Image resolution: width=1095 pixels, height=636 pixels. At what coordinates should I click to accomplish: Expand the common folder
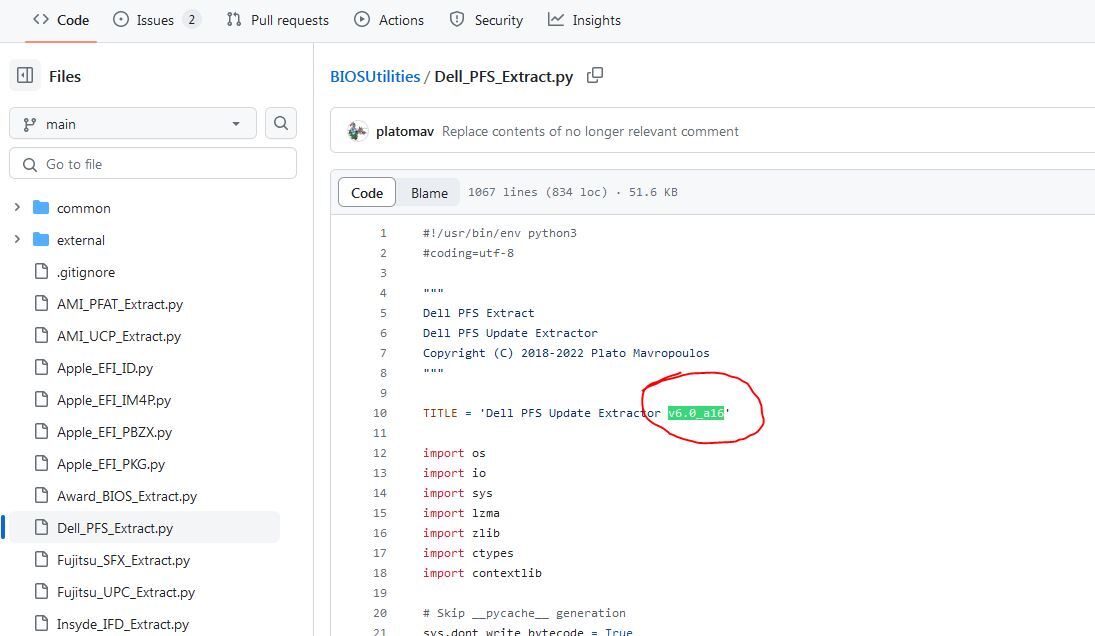[x=17, y=207]
